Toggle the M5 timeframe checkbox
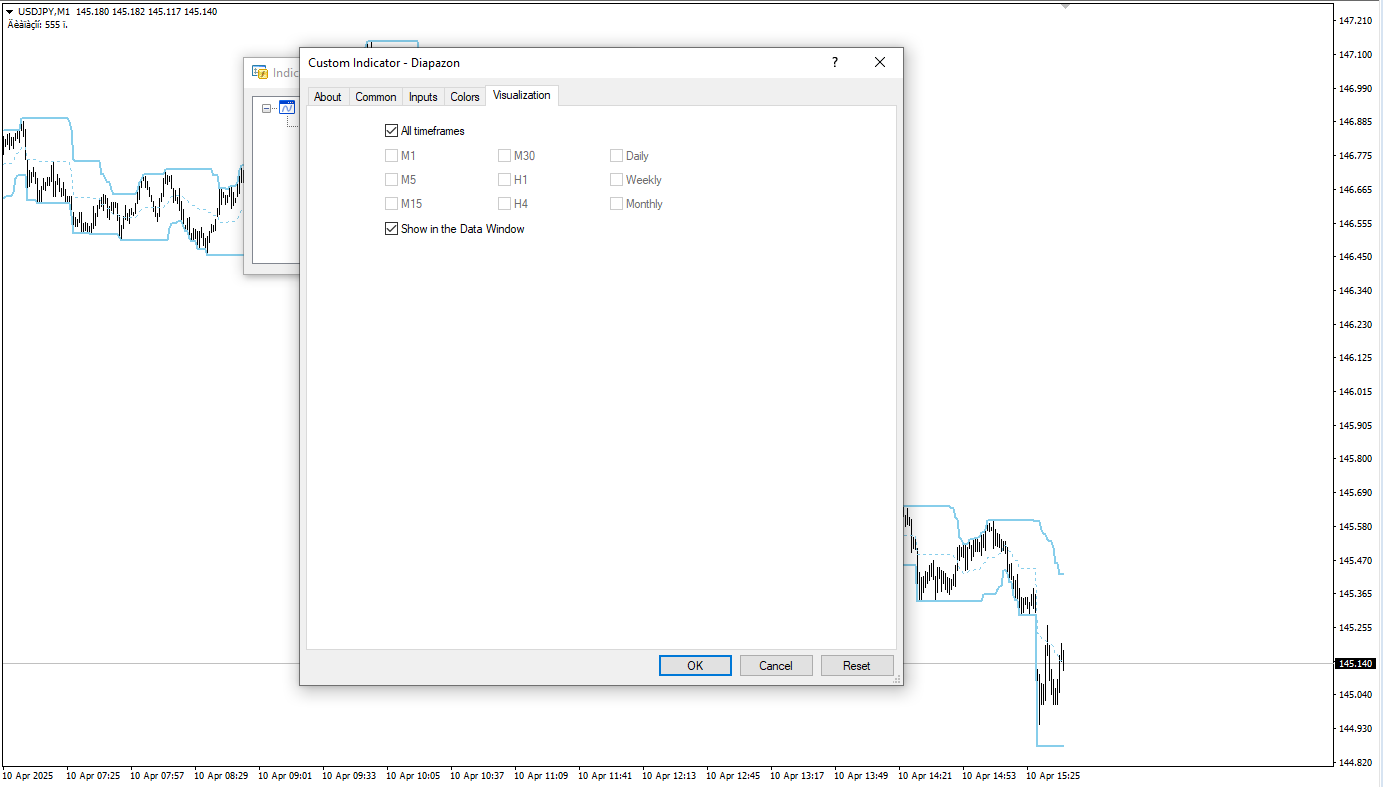The image size is (1383, 787). [x=391, y=180]
